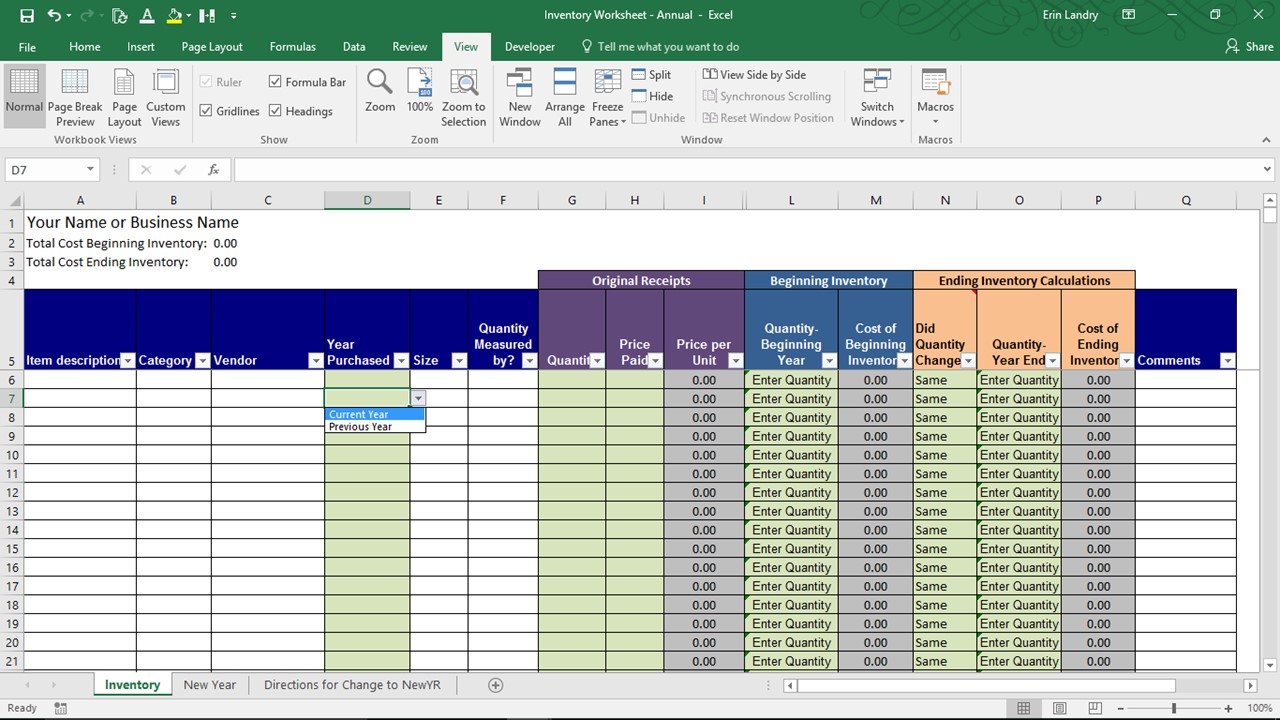Switch to the Home ribbon tab
Screen dimensions: 1280x720
click(85, 47)
